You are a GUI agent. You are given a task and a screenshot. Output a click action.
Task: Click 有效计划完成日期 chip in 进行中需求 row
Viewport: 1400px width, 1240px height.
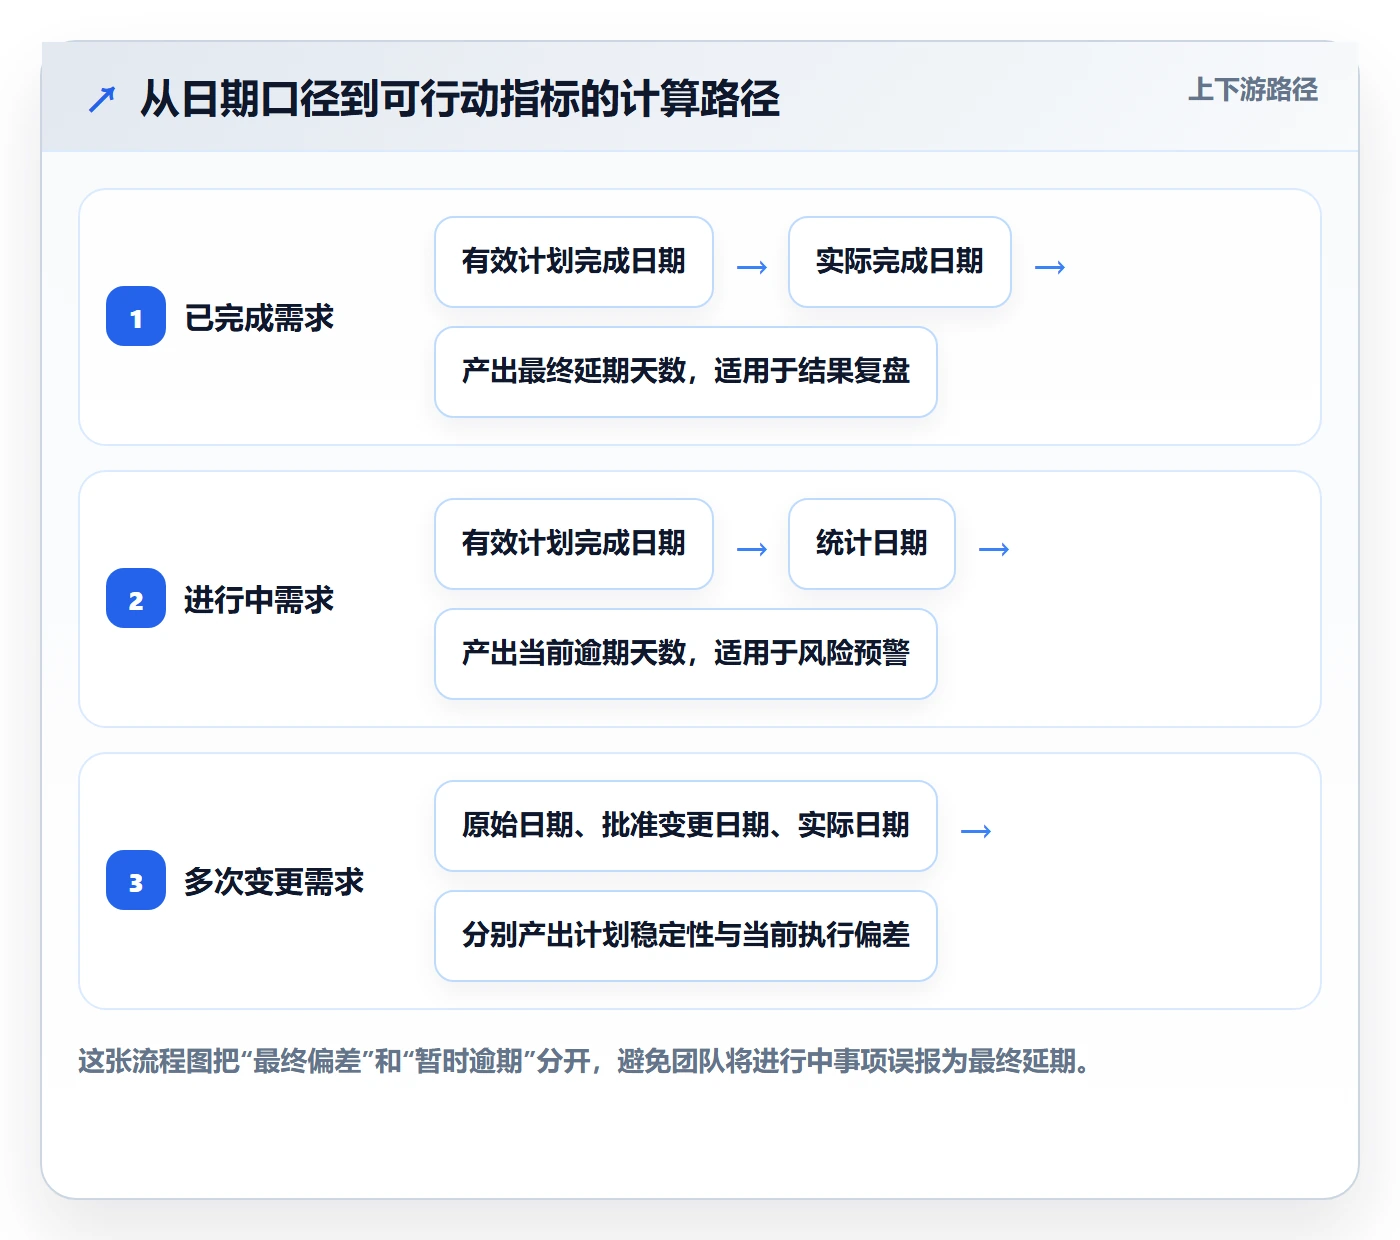[574, 544]
